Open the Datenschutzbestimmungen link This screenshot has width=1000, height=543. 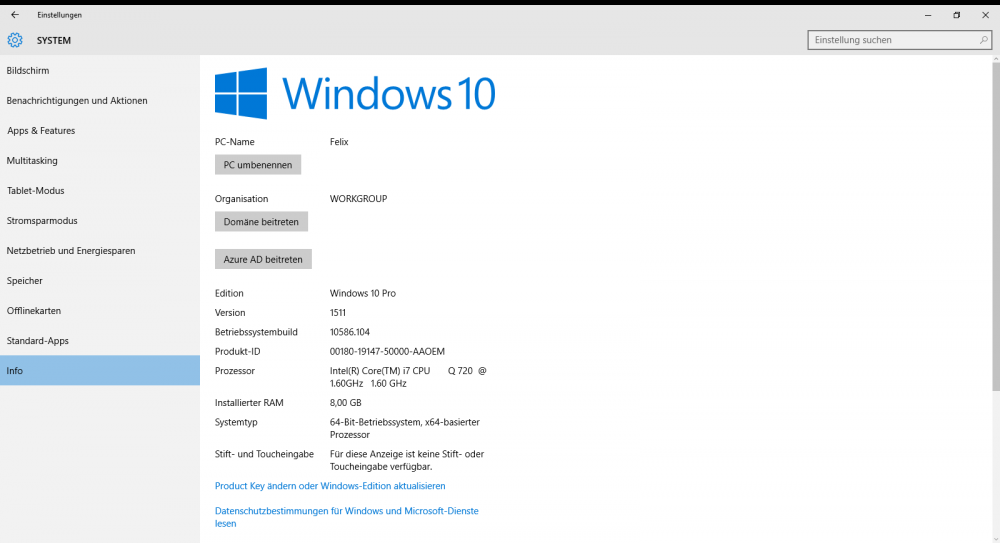point(346,511)
